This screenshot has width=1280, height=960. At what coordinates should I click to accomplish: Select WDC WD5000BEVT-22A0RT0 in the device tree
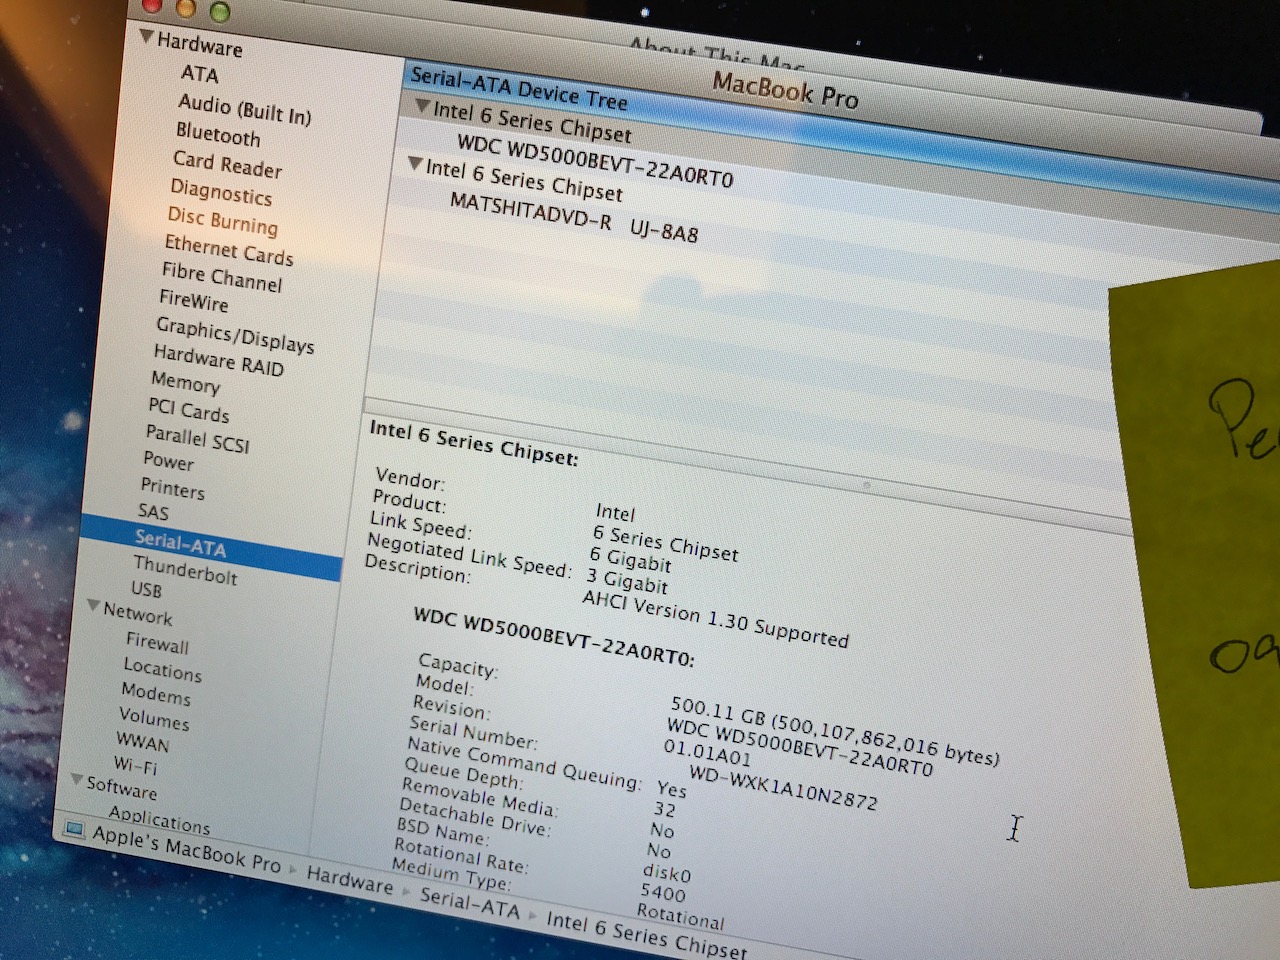(x=595, y=161)
